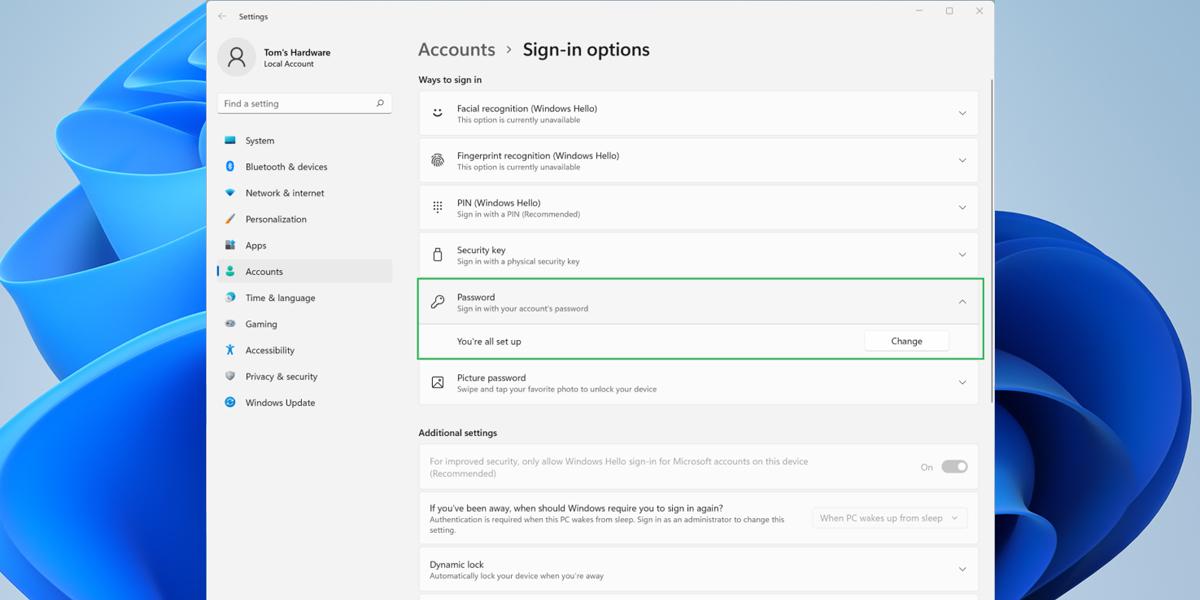Open 'When PC wakes up from sleep' dropdown

pyautogui.click(x=889, y=518)
